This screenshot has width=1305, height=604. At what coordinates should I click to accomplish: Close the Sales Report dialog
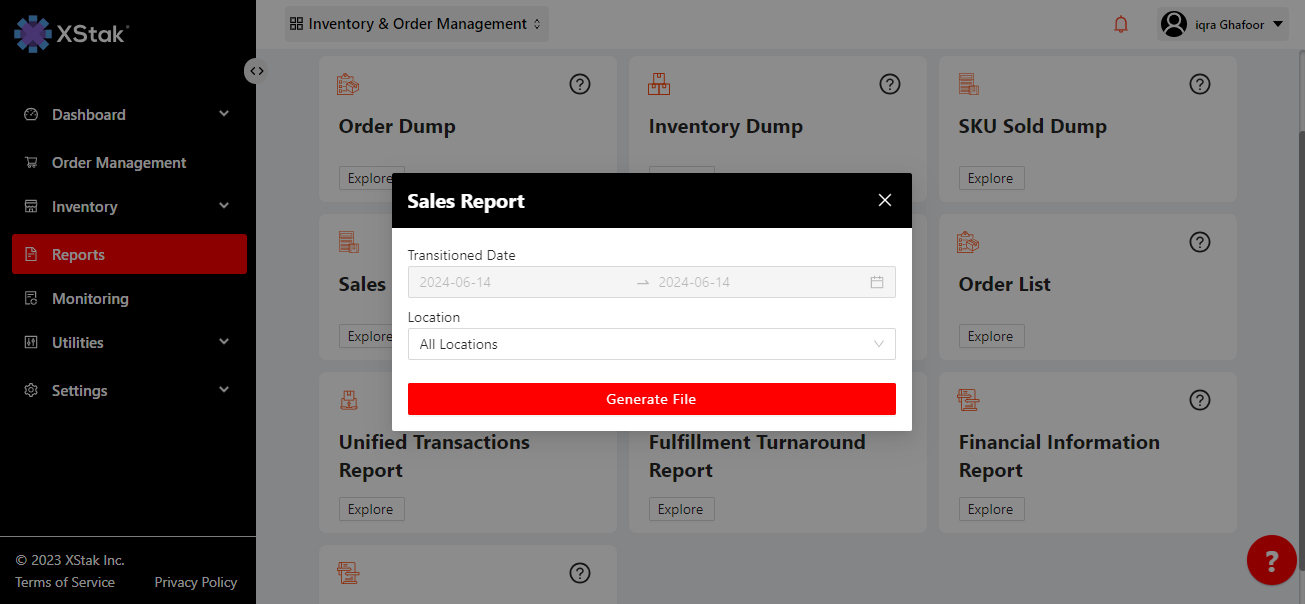pos(884,200)
